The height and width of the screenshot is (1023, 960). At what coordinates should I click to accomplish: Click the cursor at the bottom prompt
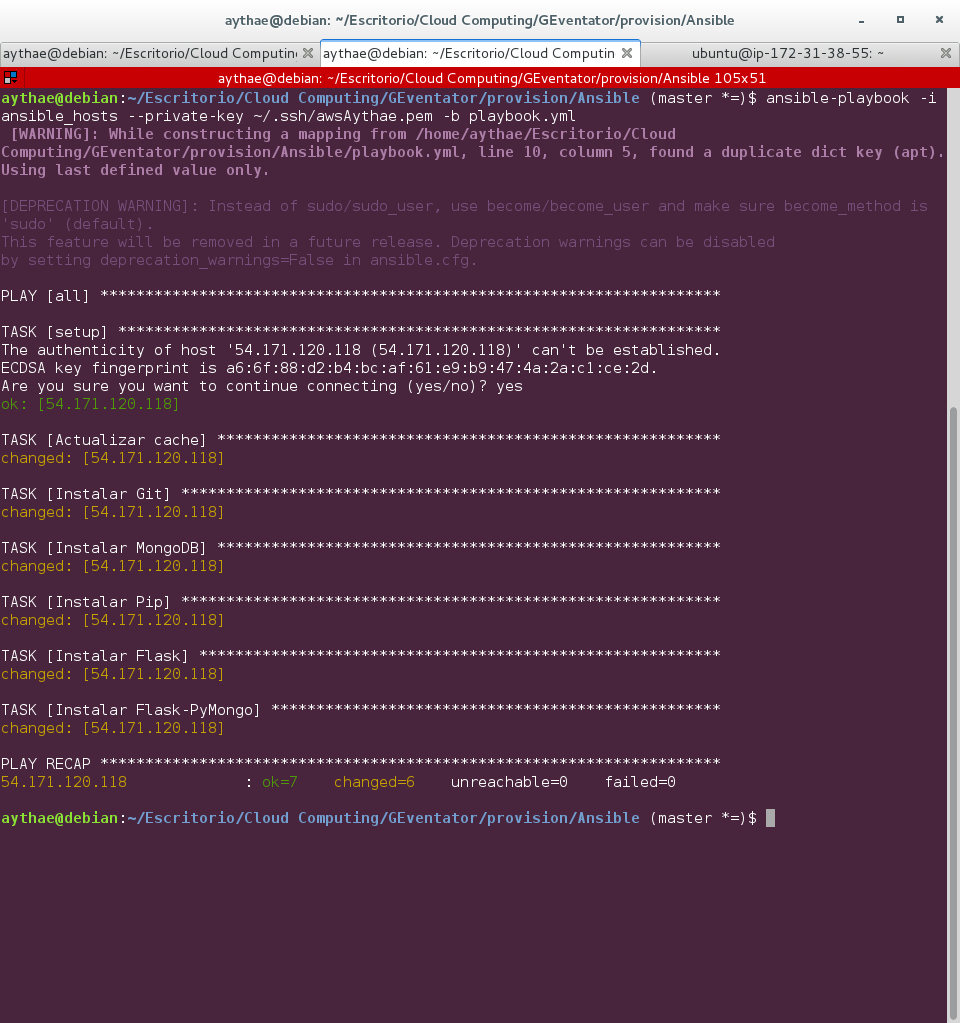pyautogui.click(x=770, y=818)
